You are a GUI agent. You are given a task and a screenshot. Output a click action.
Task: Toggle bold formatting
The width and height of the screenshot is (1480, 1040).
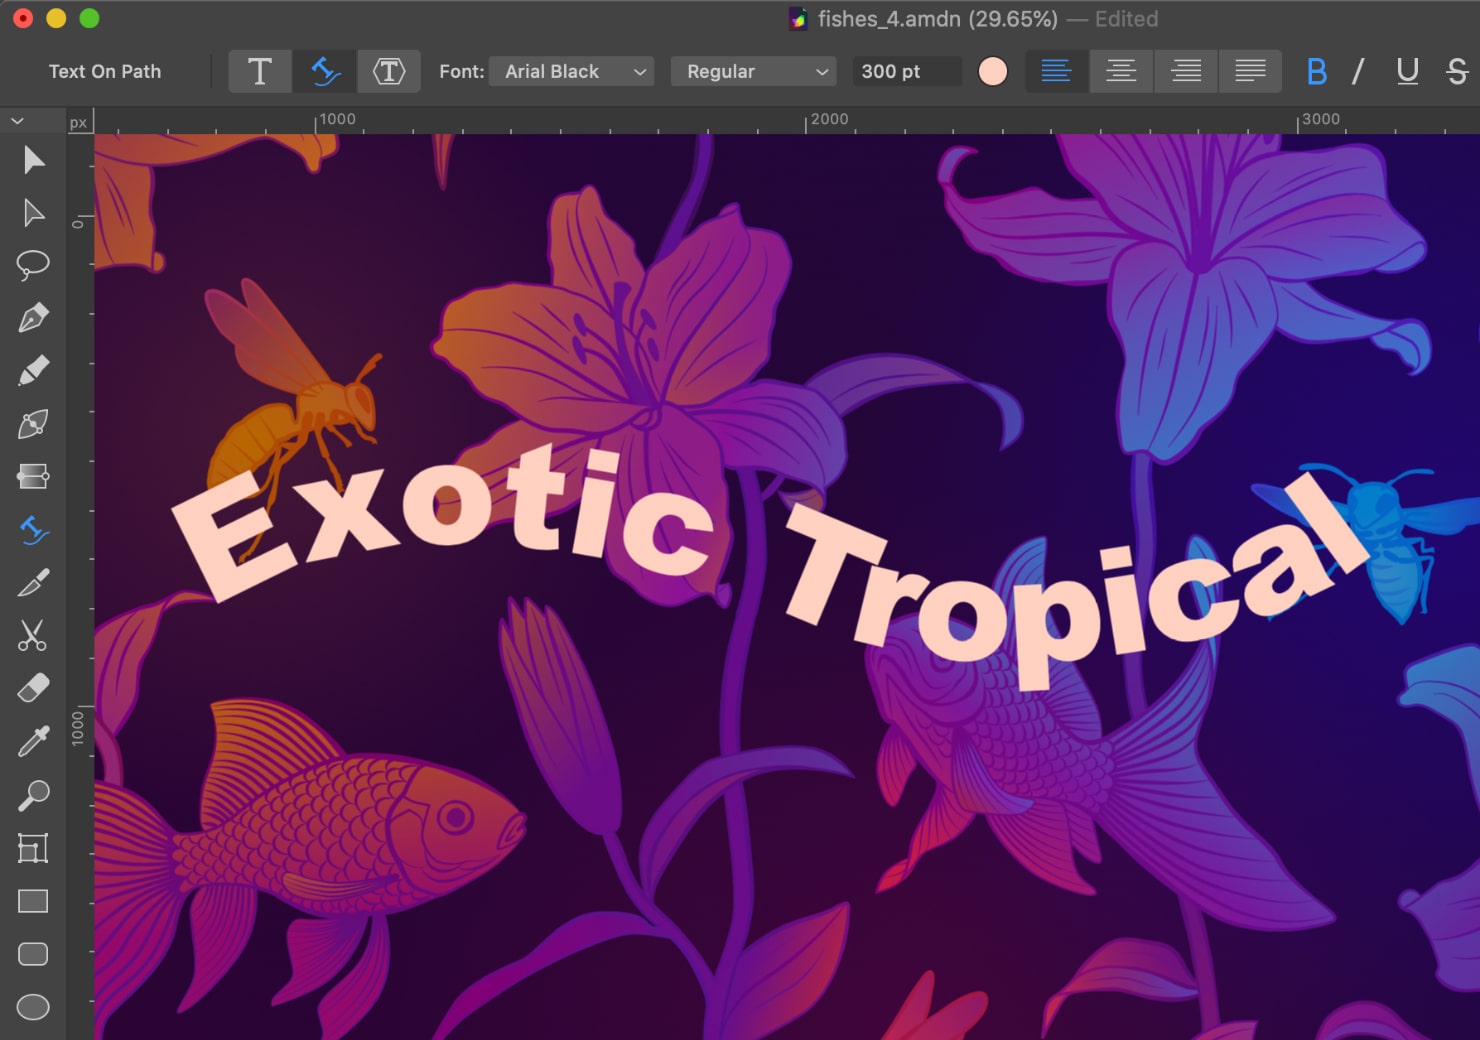pyautogui.click(x=1317, y=71)
